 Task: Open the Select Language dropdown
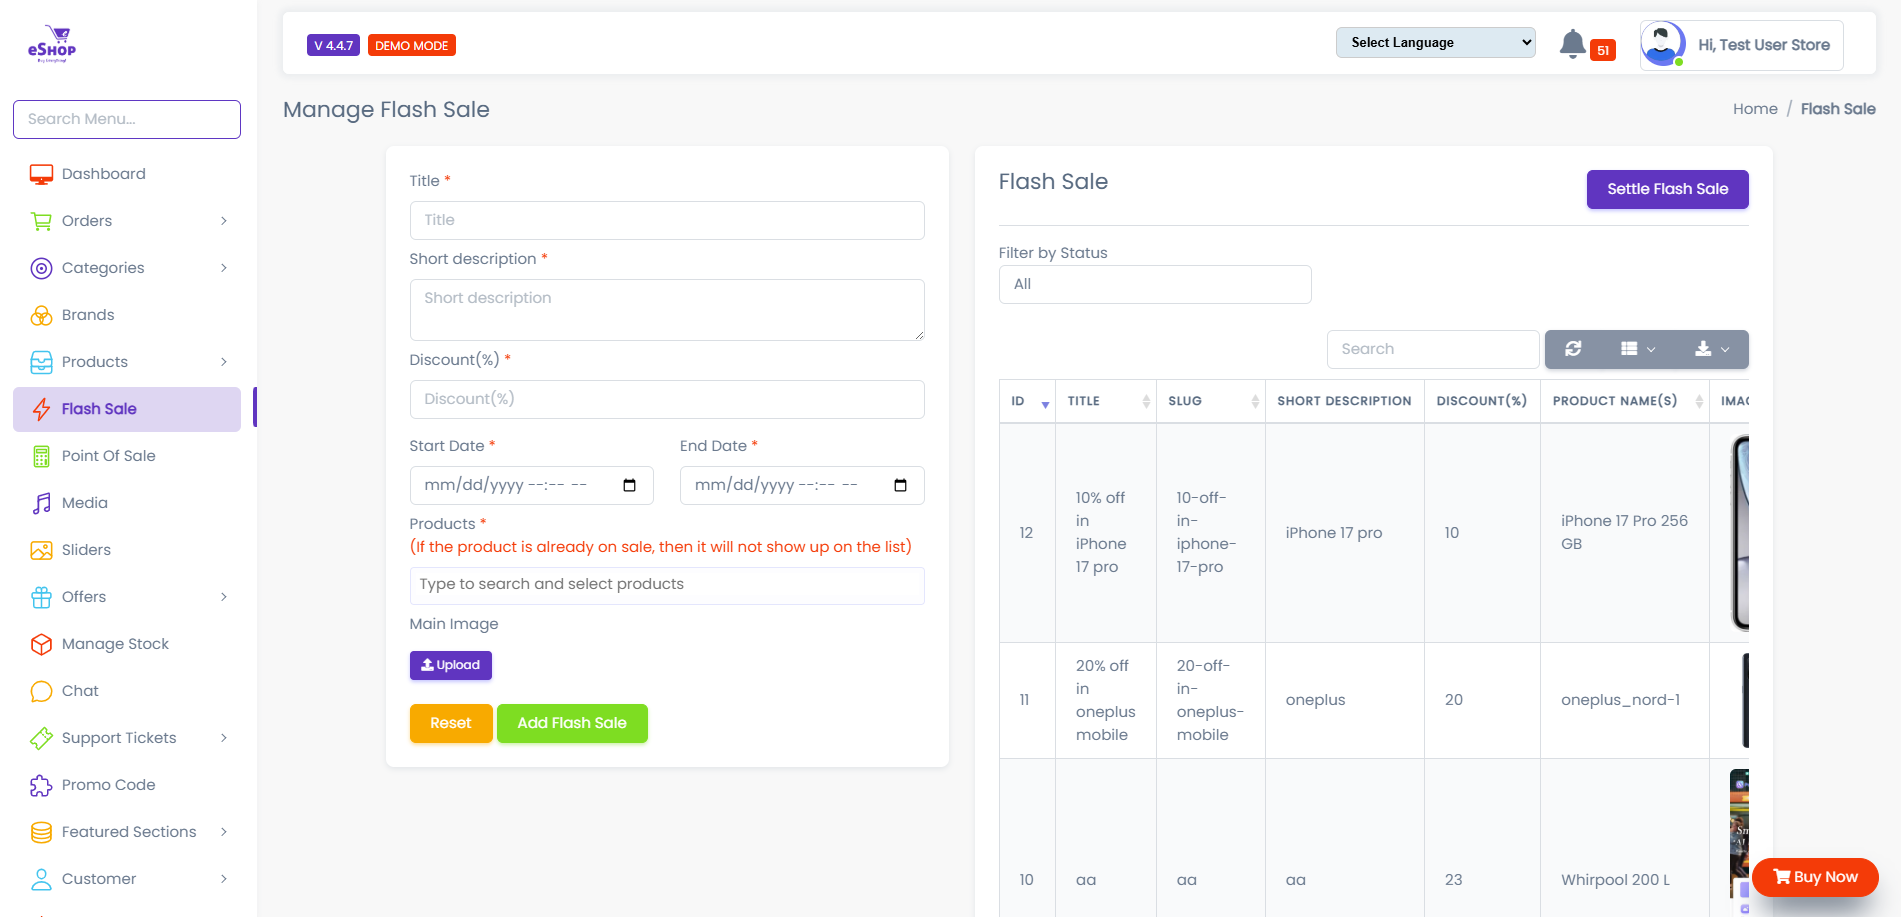click(1435, 42)
